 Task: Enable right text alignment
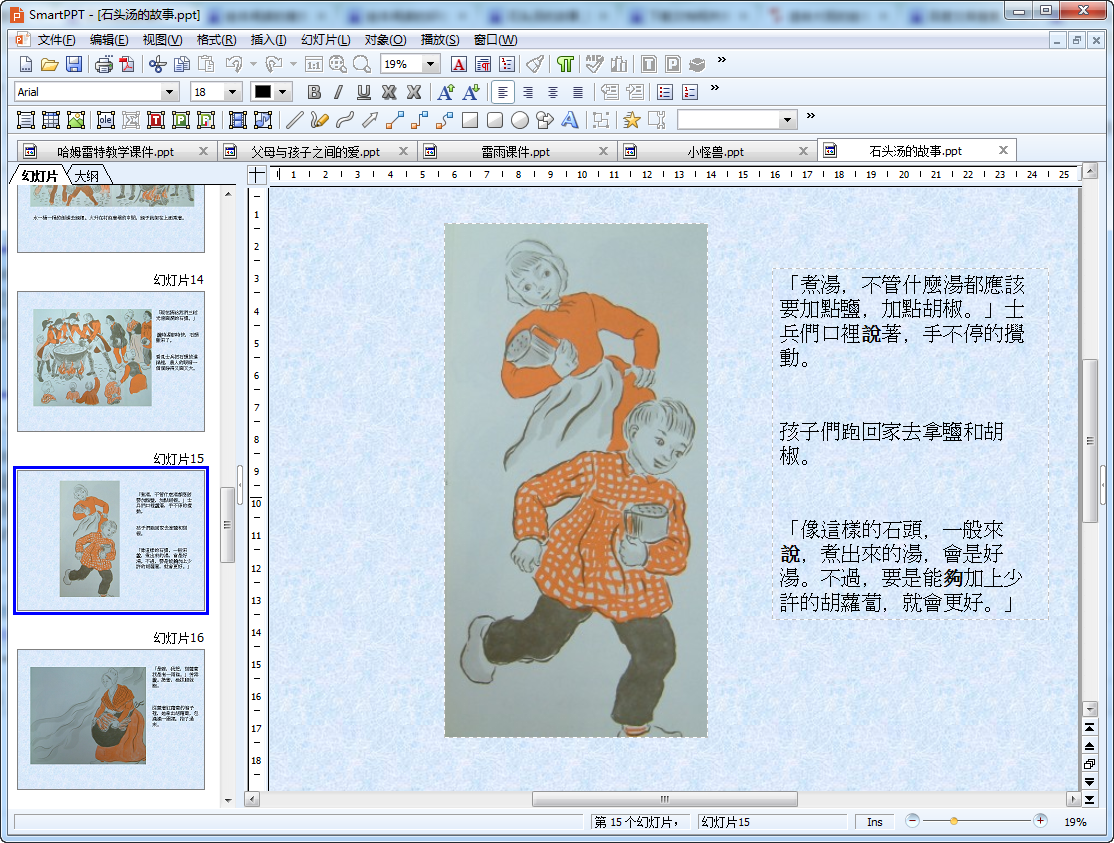pyautogui.click(x=528, y=92)
